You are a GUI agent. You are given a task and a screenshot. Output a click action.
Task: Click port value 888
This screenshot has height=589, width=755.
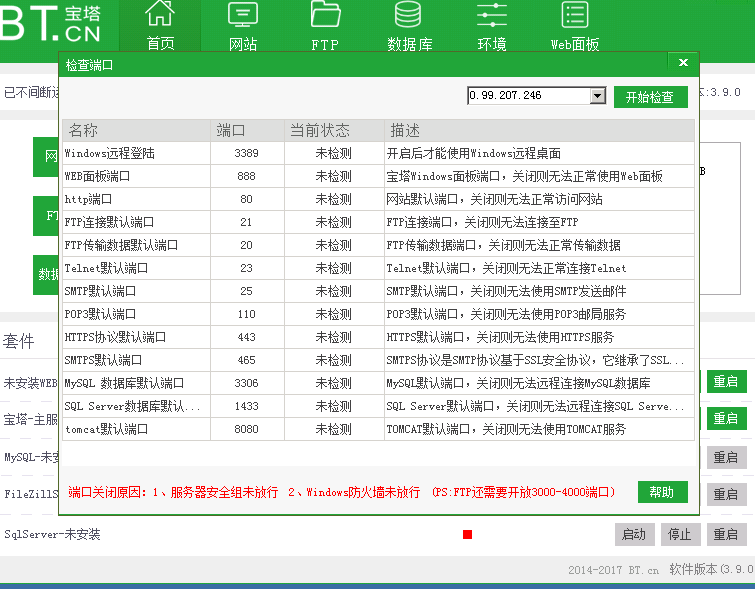coord(247,176)
